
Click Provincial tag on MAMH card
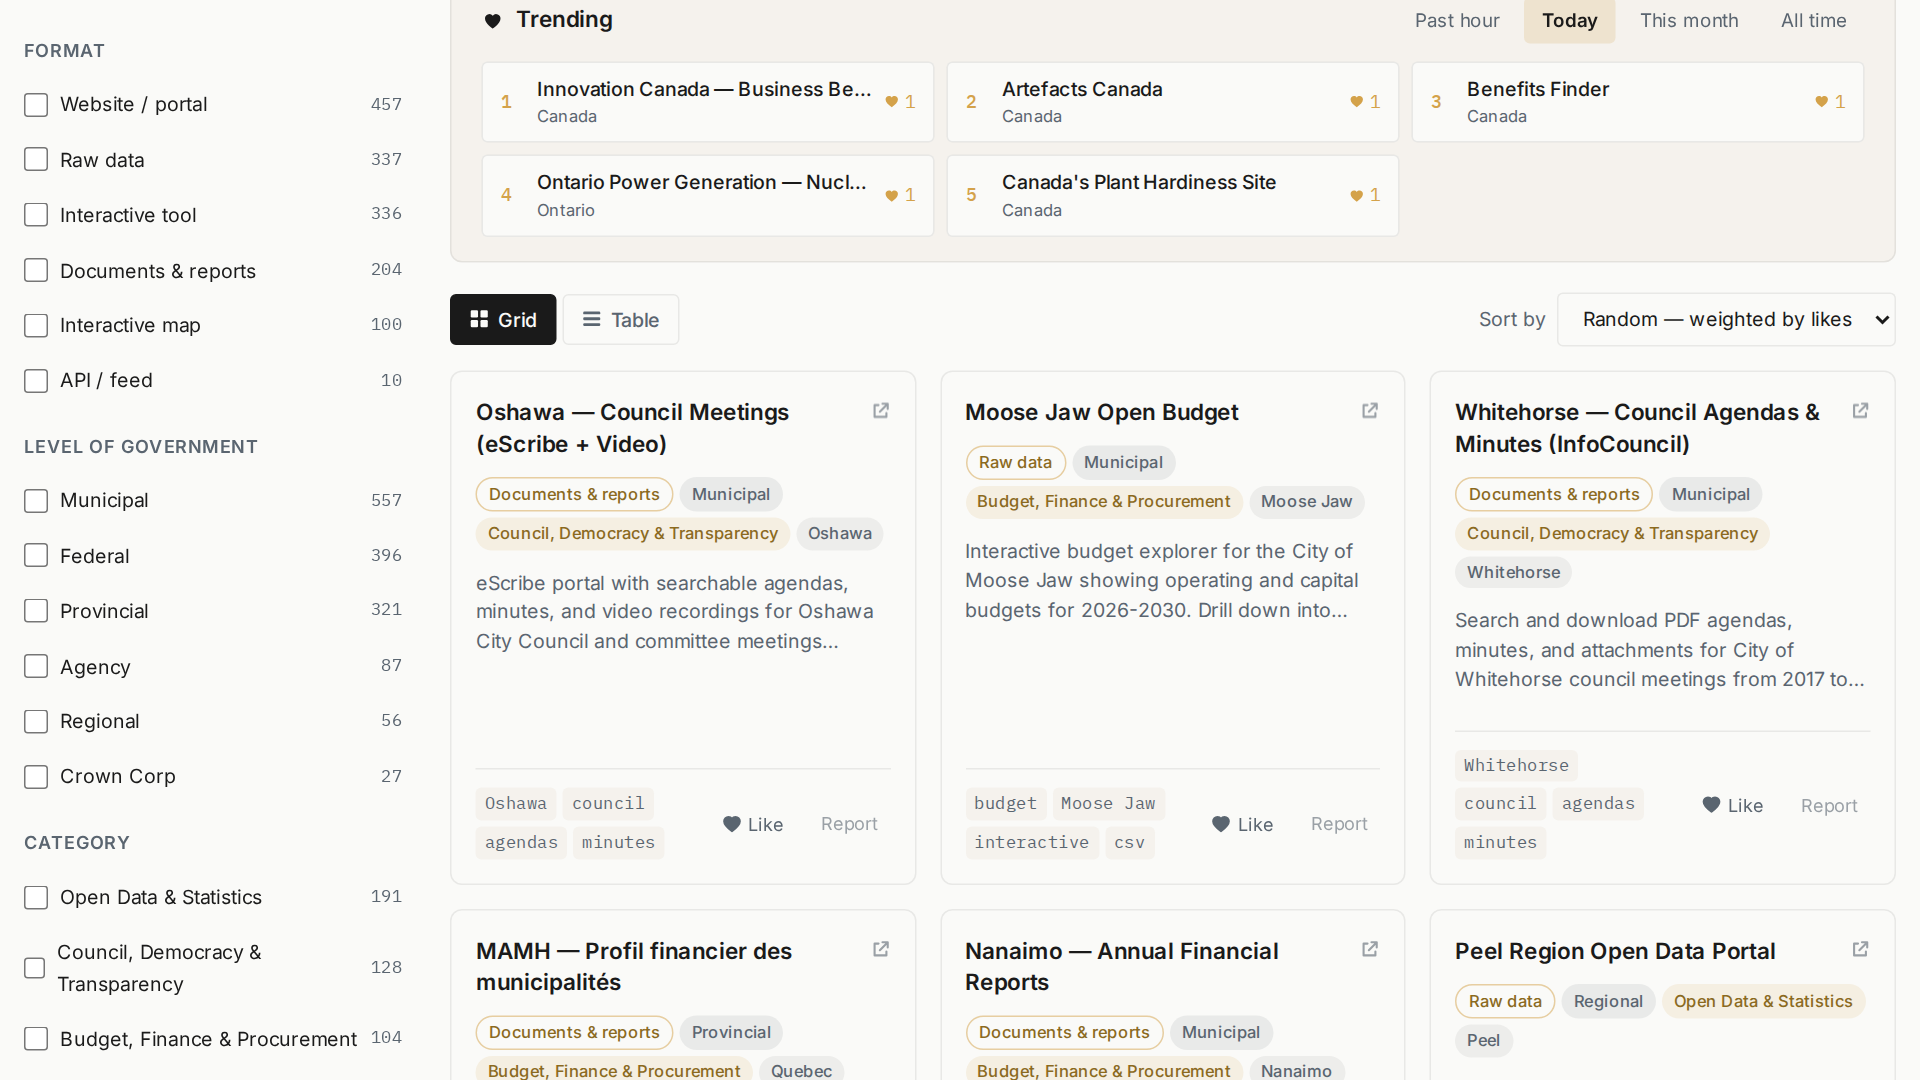click(731, 1032)
